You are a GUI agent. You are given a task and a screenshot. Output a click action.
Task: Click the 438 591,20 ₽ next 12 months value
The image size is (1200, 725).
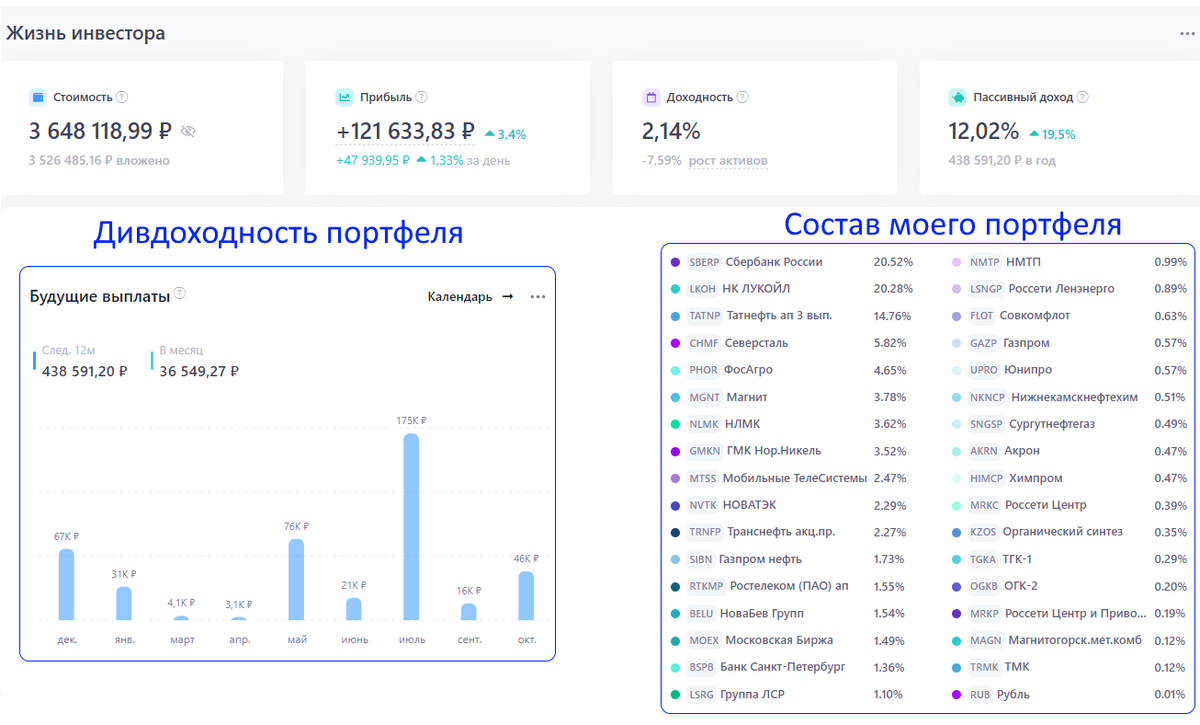coord(85,371)
